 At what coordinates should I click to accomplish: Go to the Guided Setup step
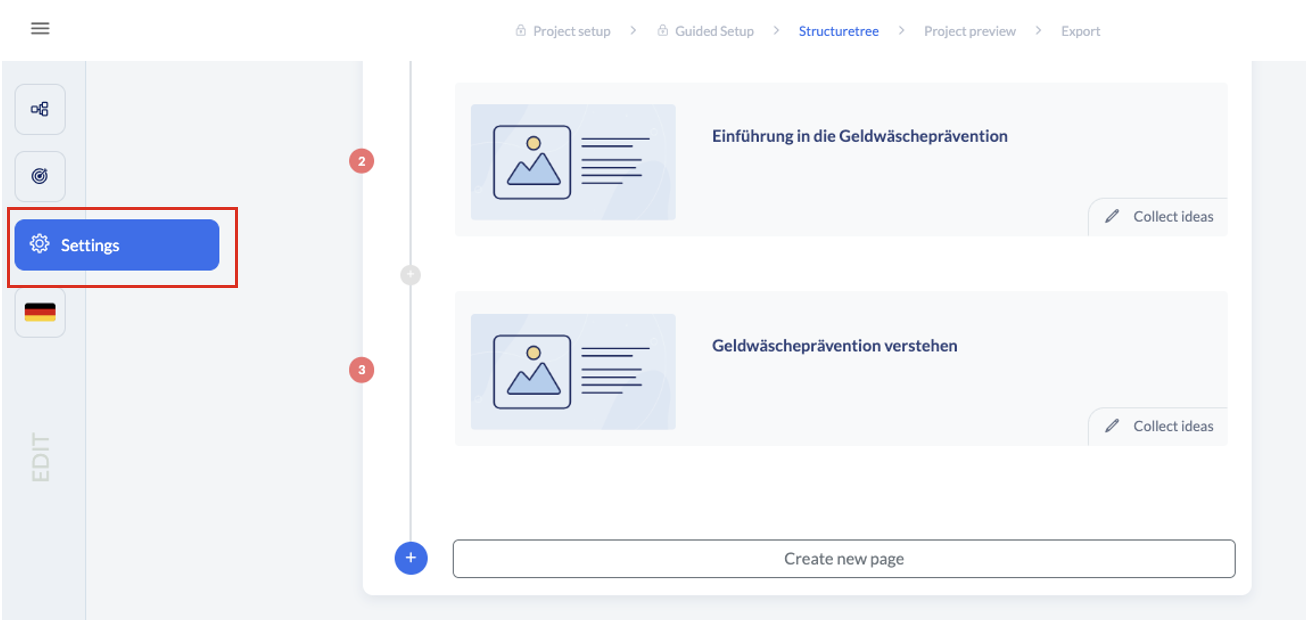(x=714, y=31)
